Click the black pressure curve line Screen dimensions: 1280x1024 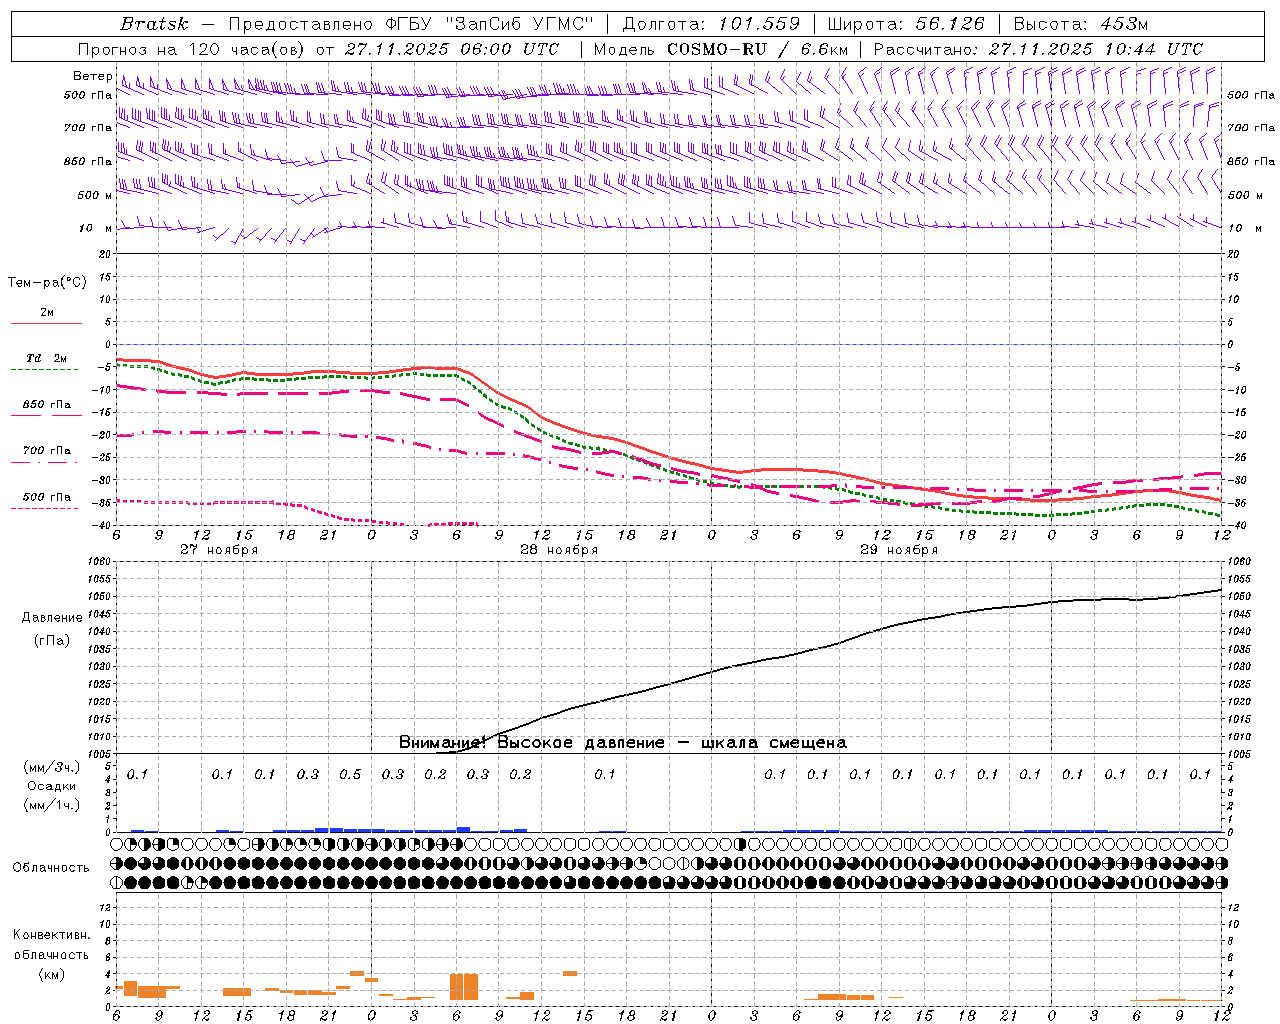tap(840, 644)
